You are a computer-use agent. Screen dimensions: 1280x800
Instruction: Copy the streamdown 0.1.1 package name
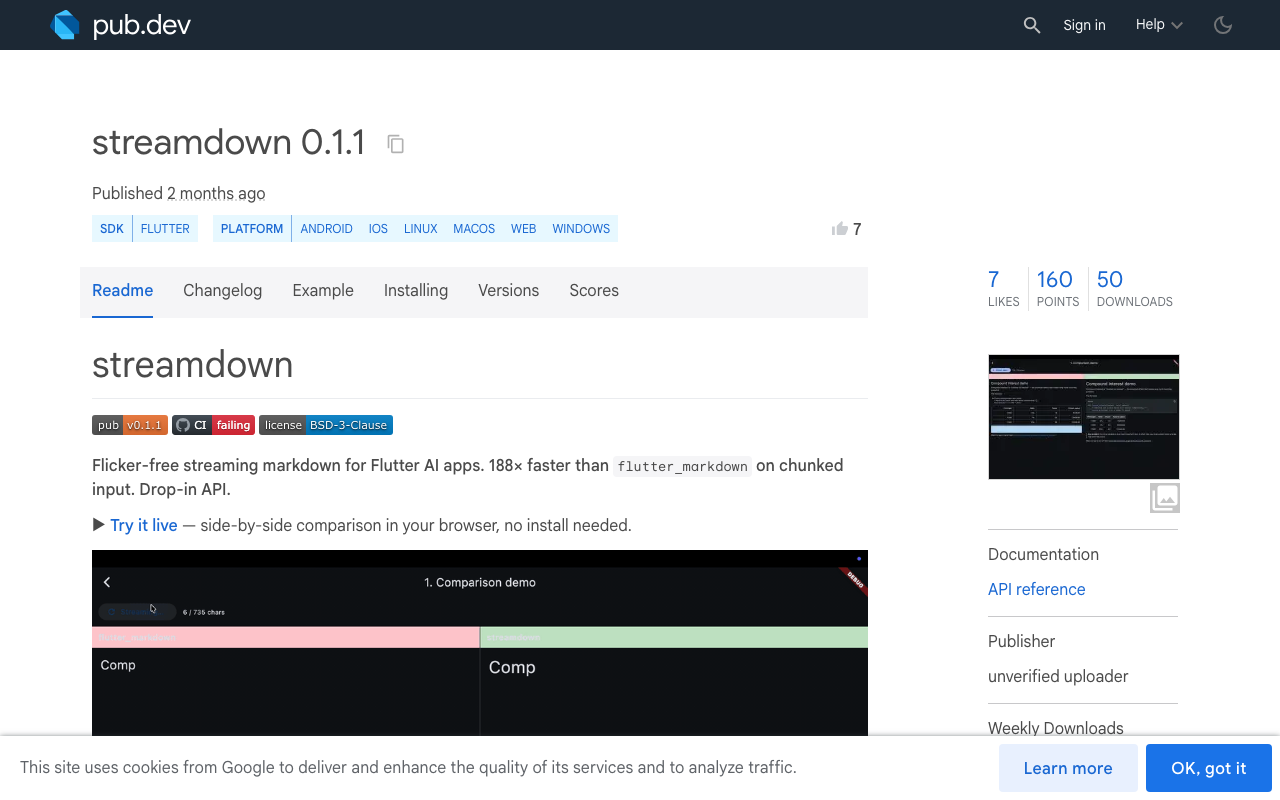click(x=396, y=144)
